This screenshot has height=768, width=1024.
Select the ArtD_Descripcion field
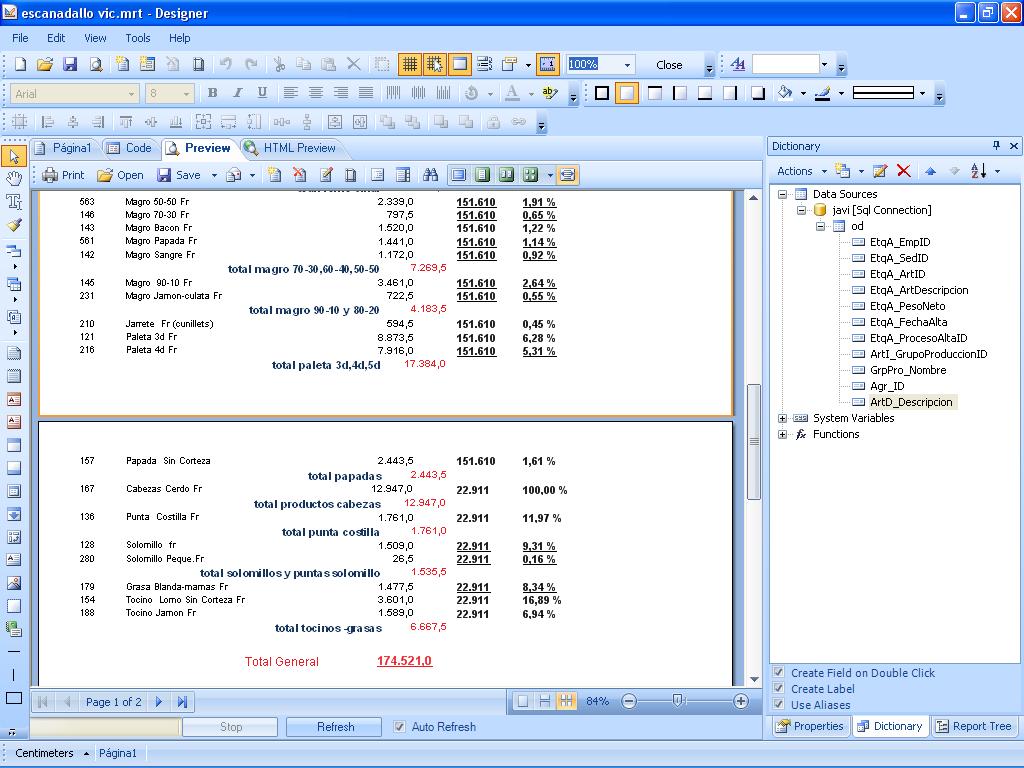pyautogui.click(x=911, y=402)
